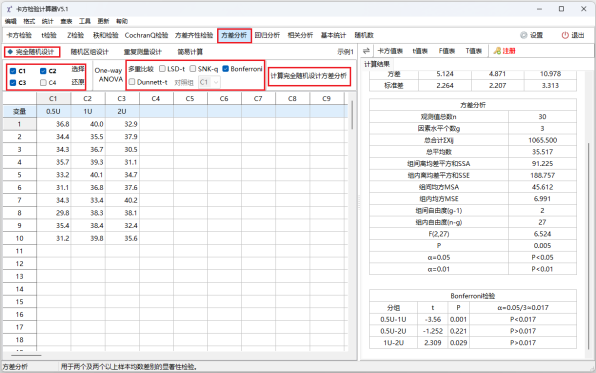Select the C4 column header
Screen dimensions: 596x373
(x=156, y=98)
